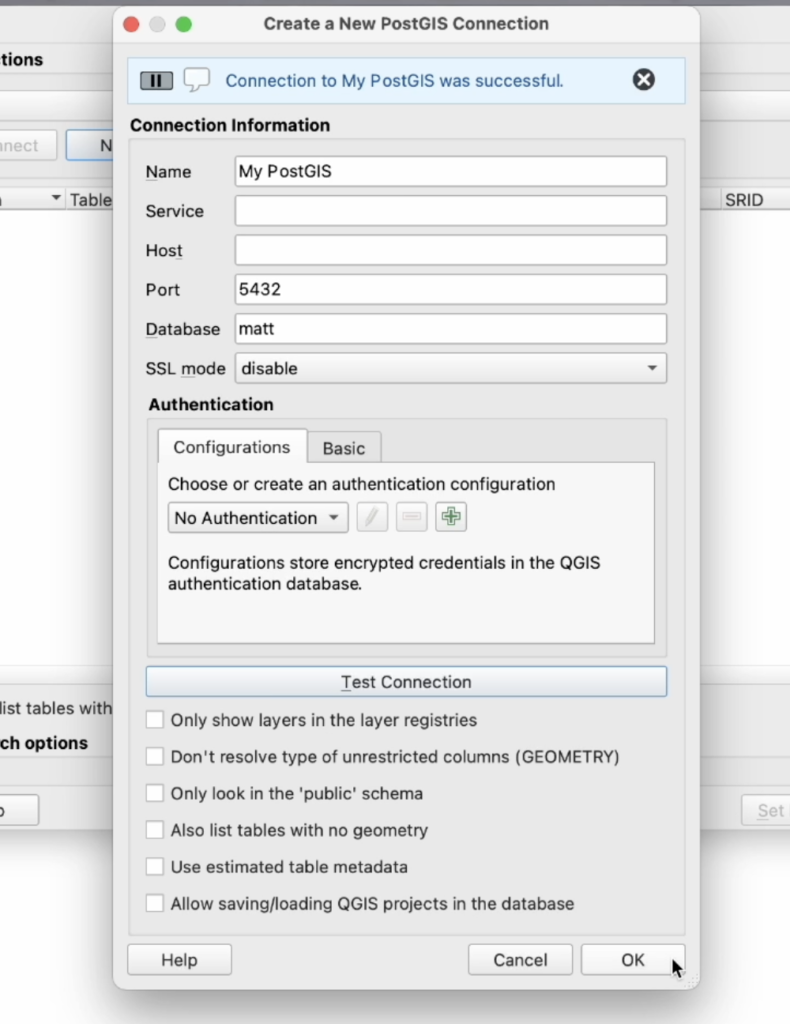
Task: Click the speech bubble message icon
Action: tap(197, 80)
